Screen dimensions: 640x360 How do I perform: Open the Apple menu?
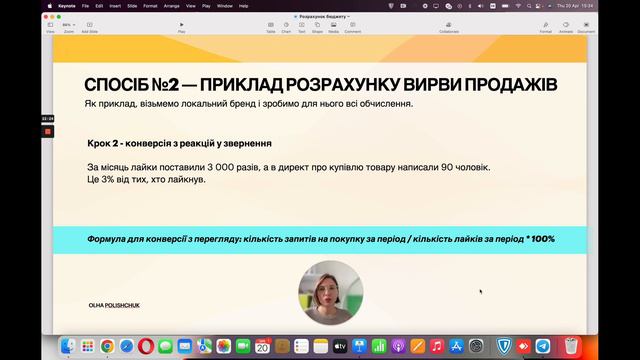click(50, 6)
